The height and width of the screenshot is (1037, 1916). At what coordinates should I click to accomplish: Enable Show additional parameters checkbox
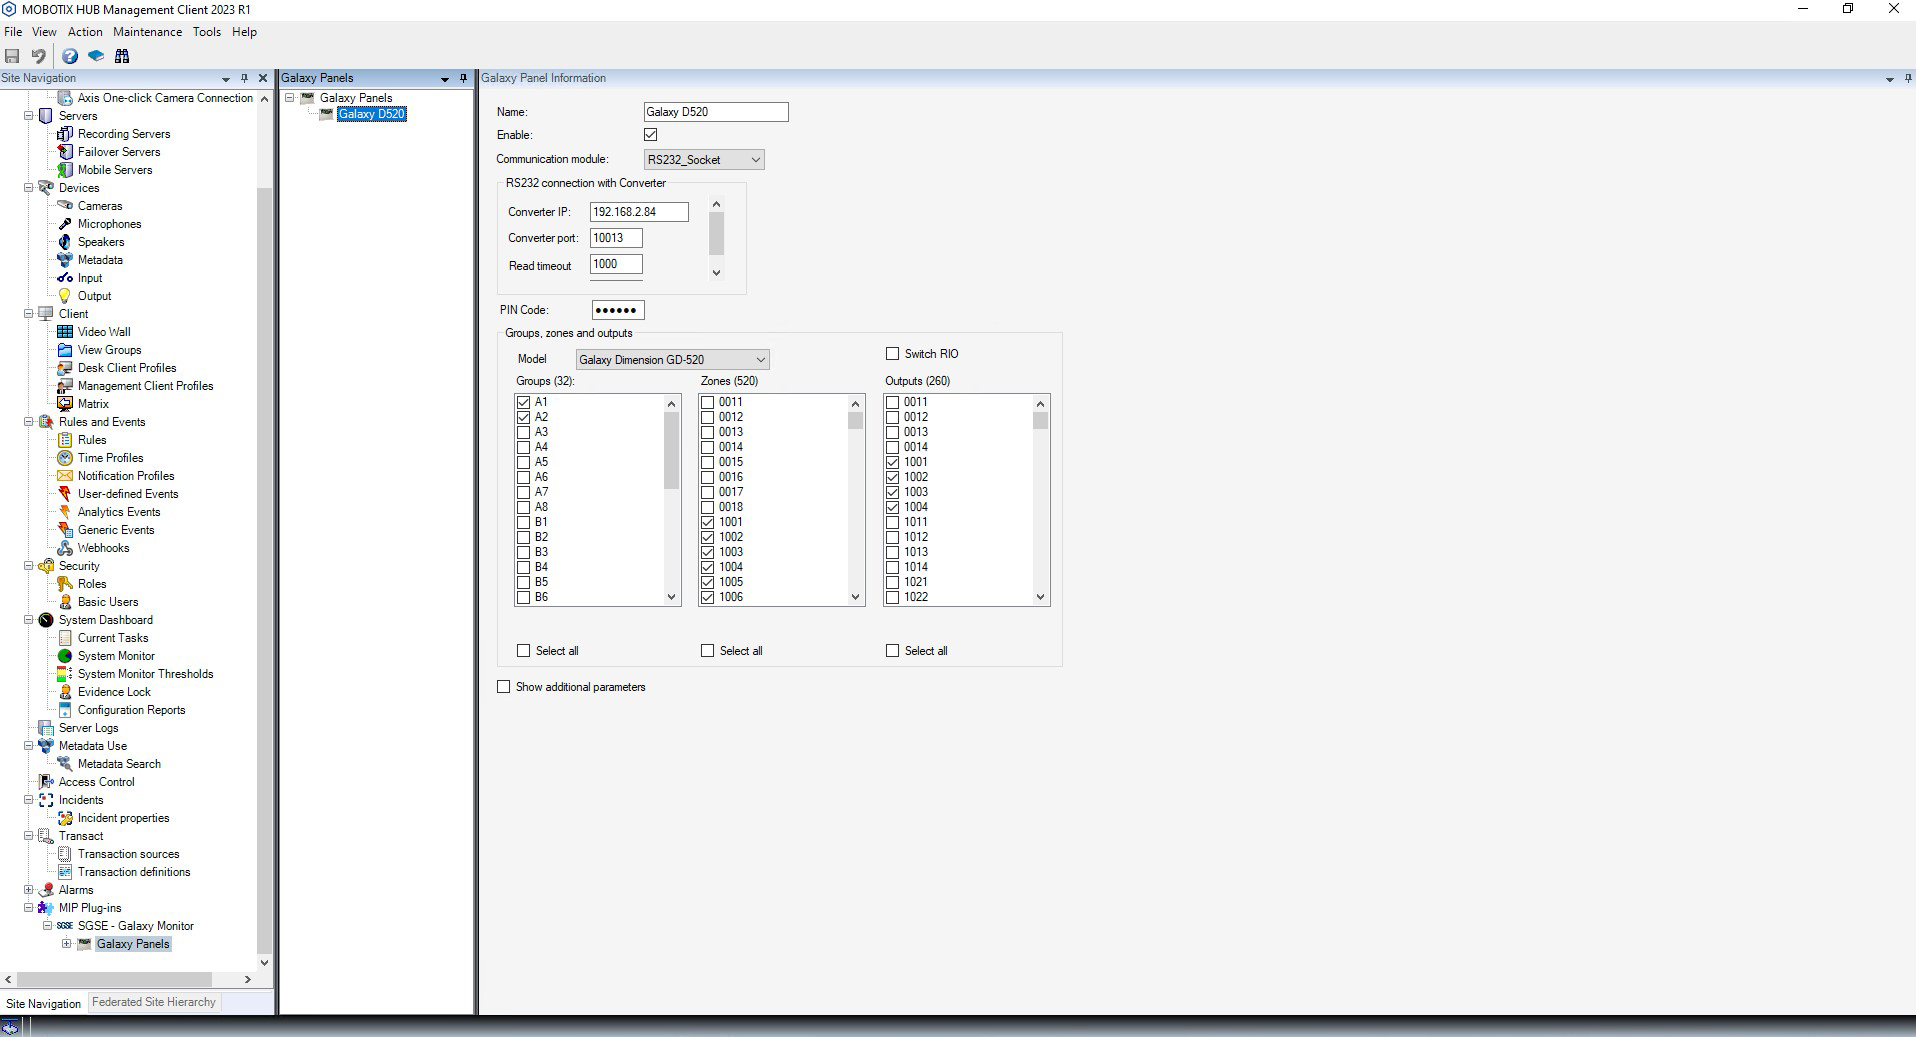pos(504,687)
